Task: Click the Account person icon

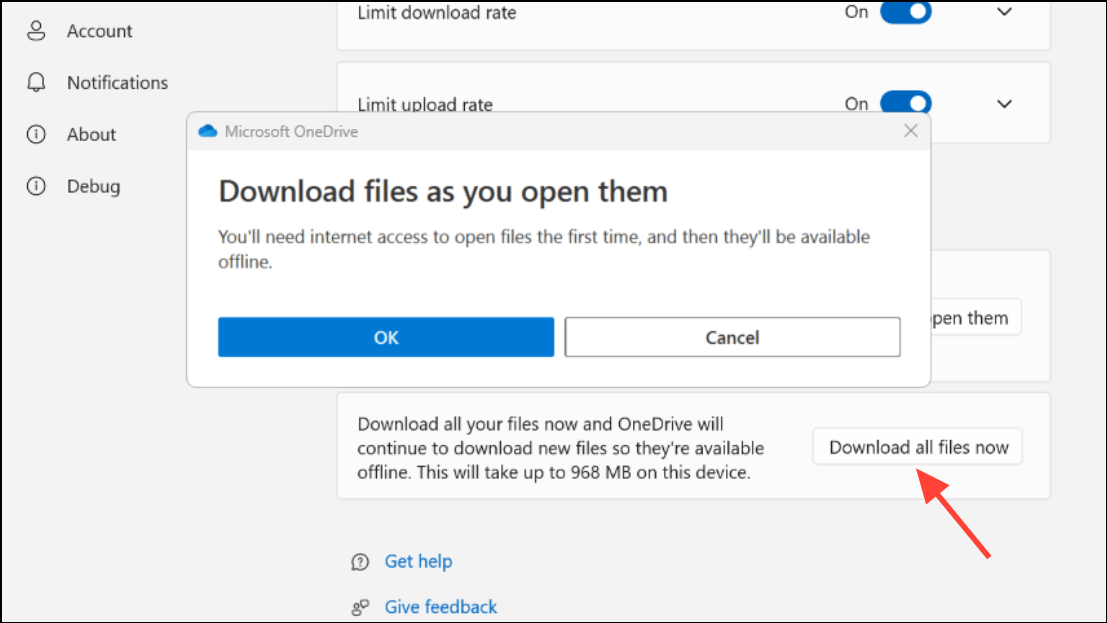Action: (36, 30)
